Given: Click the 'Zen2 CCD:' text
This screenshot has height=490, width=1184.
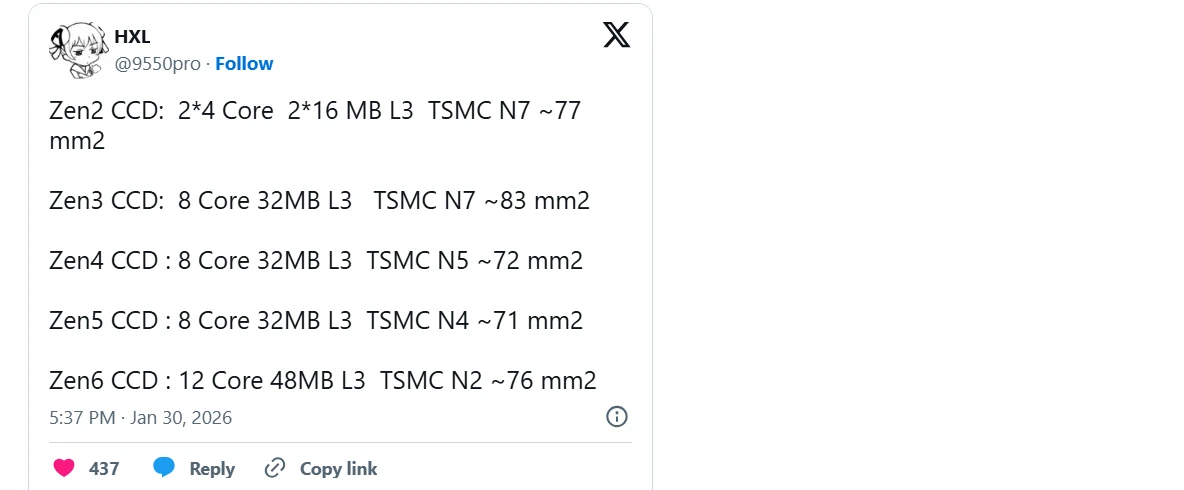Looking at the screenshot, I should 106,111.
